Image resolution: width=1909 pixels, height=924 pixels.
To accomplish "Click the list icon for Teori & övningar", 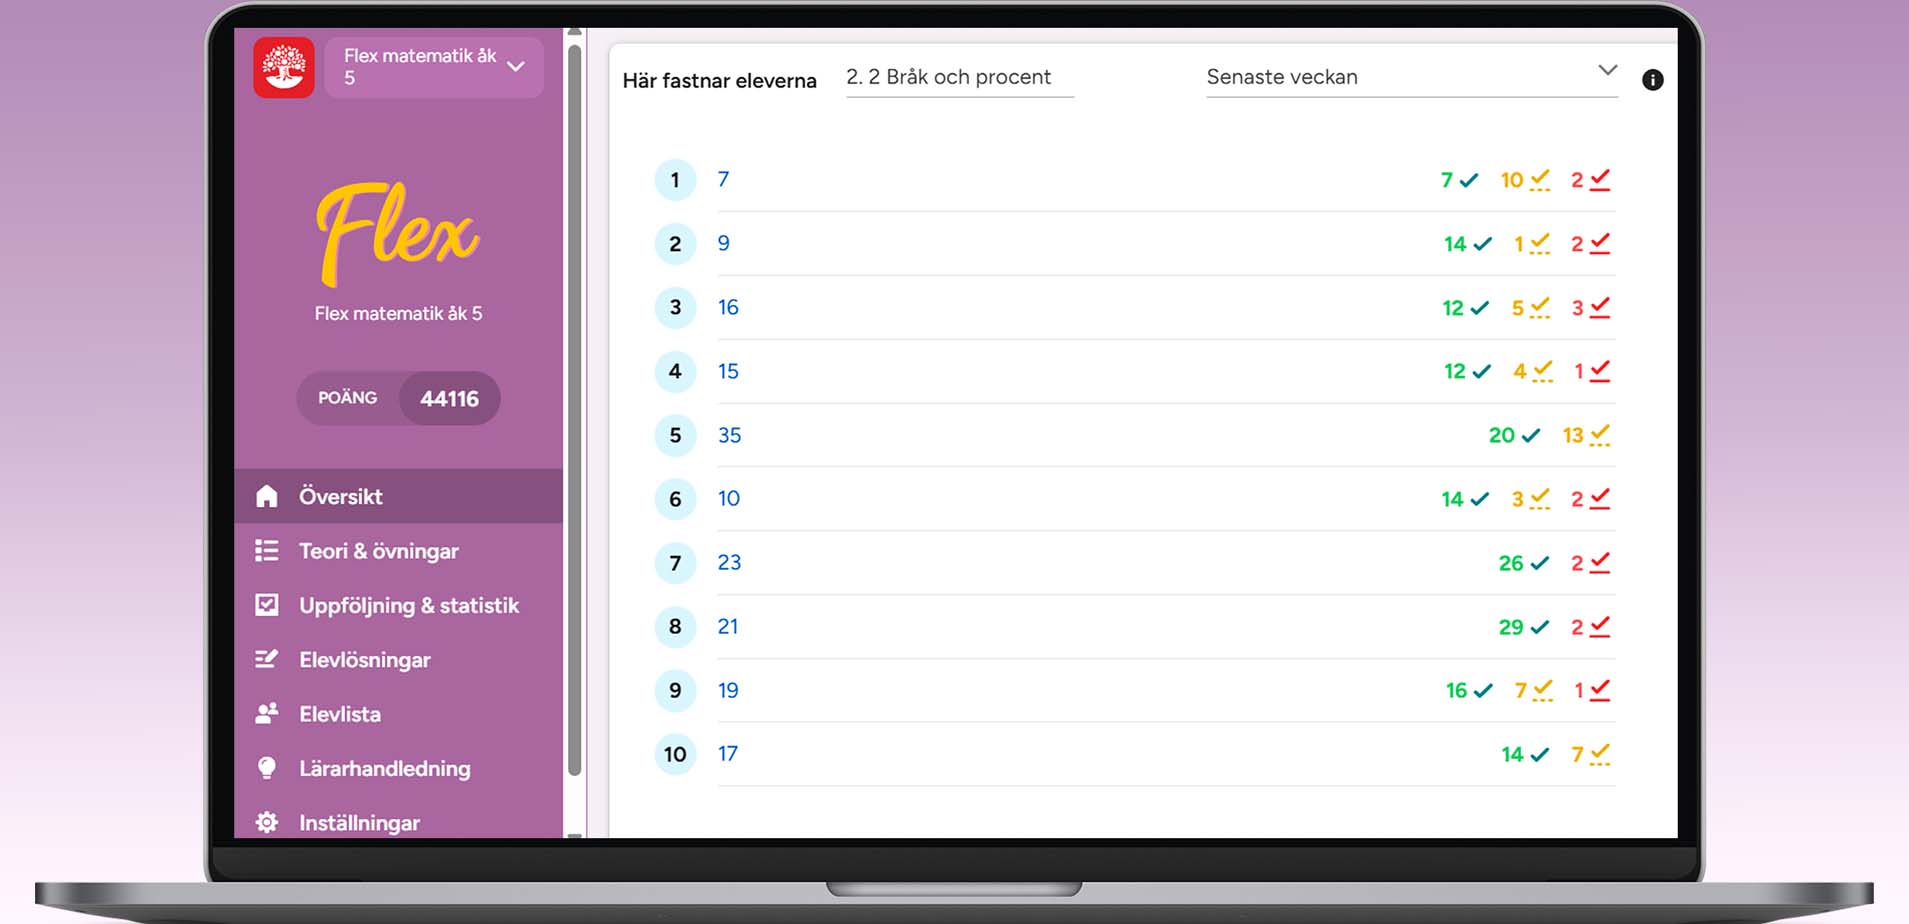I will (x=267, y=551).
